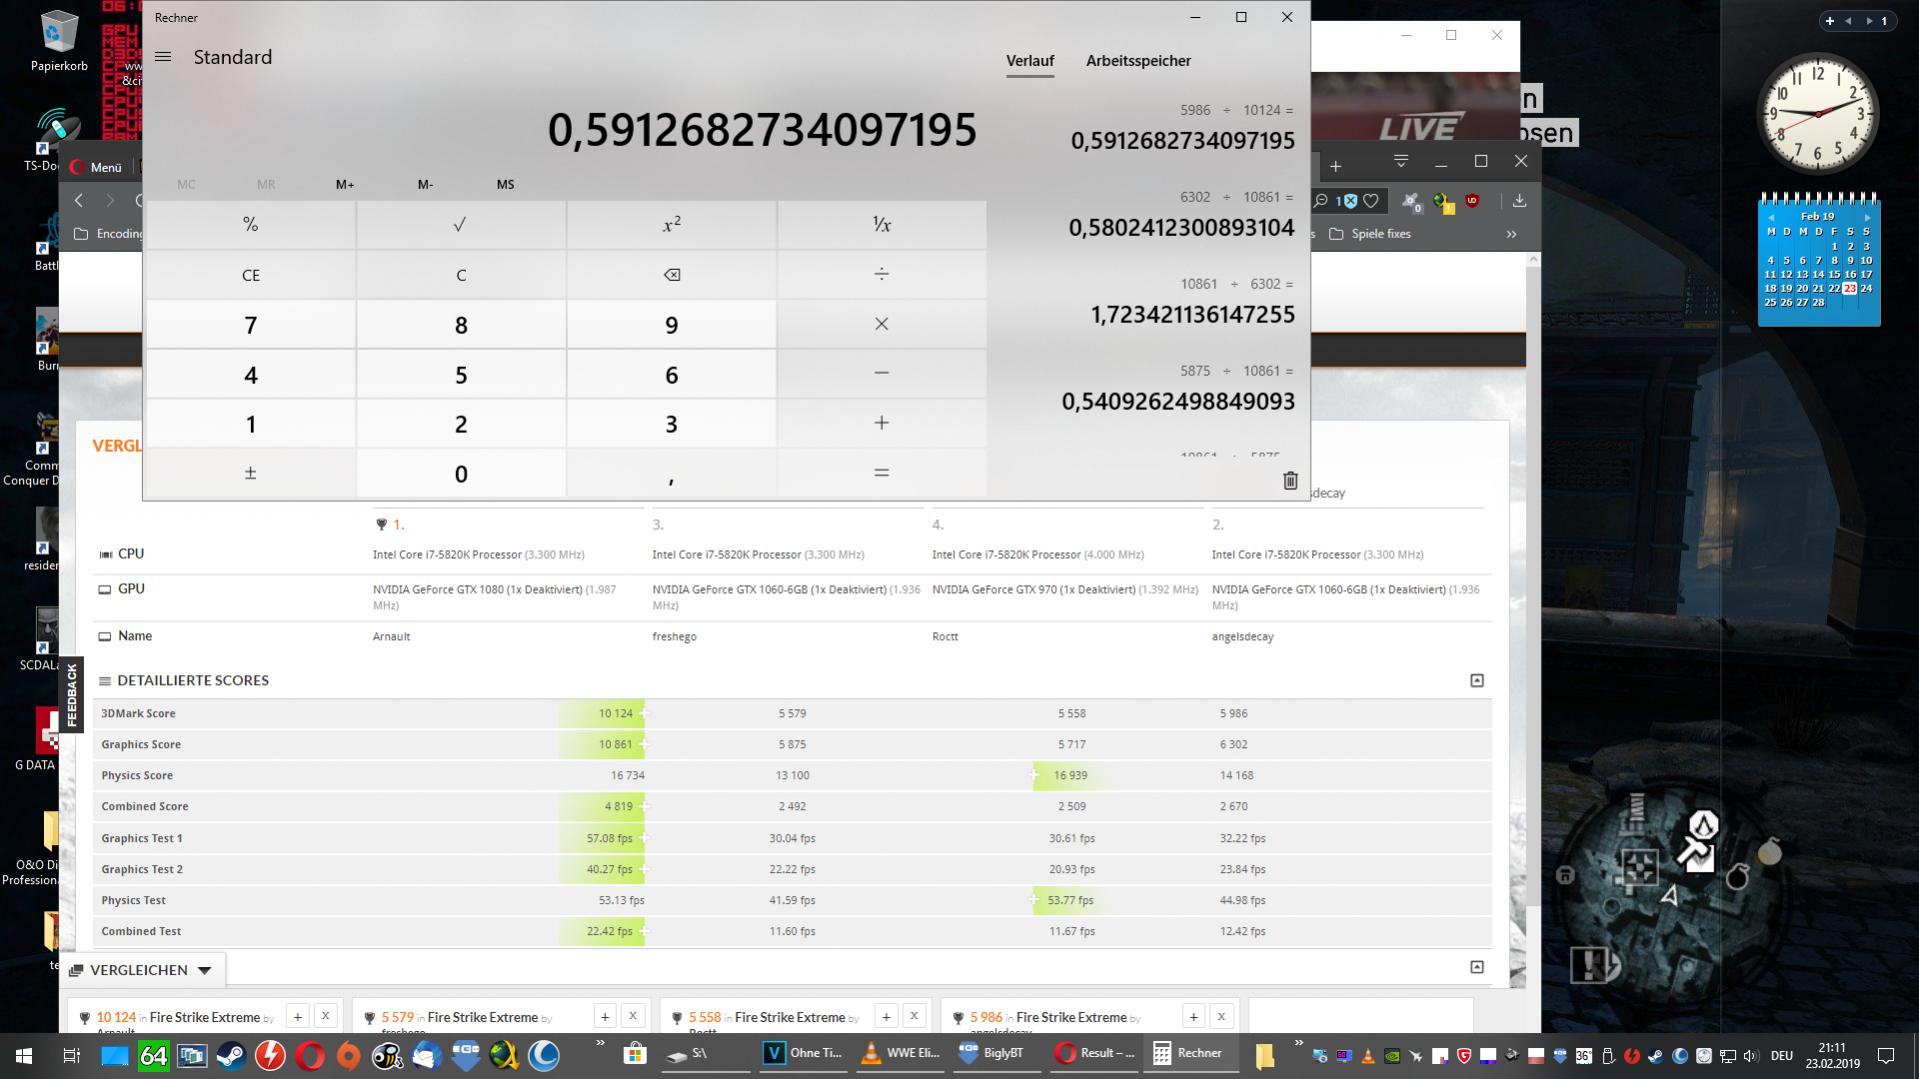Click the MS memory store button

[x=505, y=184]
